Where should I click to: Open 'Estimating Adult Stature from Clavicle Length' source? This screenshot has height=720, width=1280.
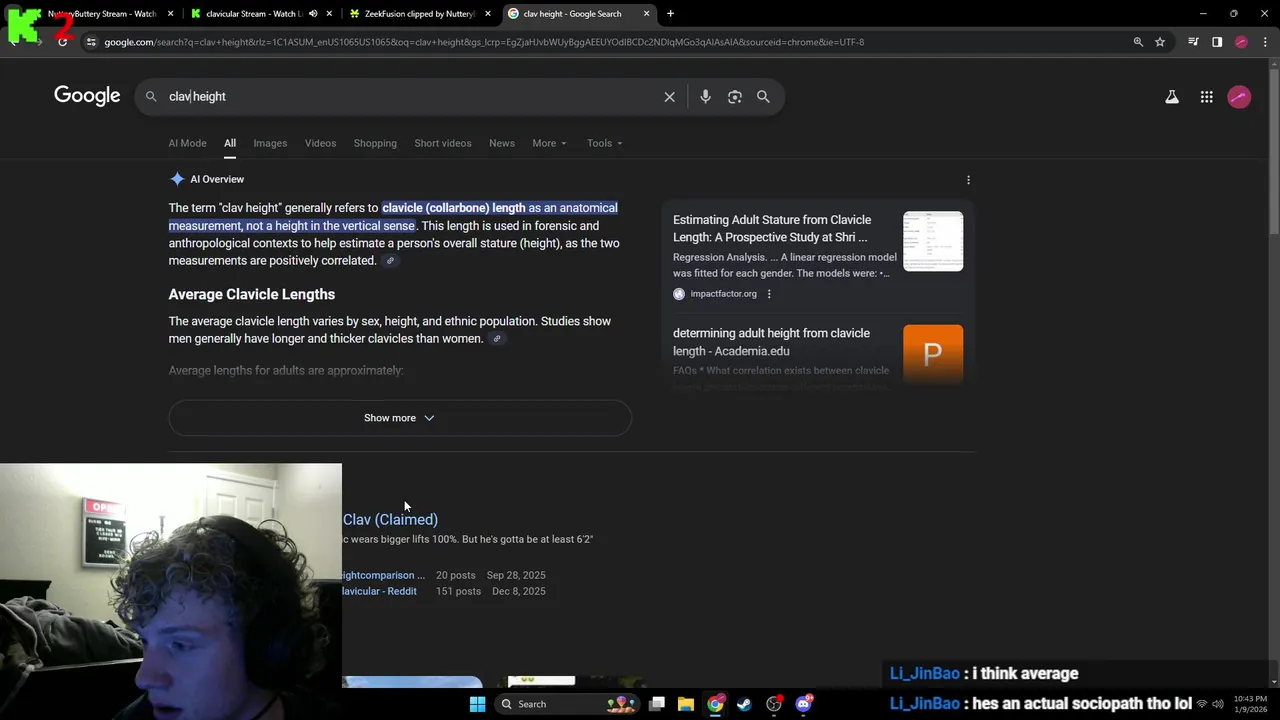point(772,229)
